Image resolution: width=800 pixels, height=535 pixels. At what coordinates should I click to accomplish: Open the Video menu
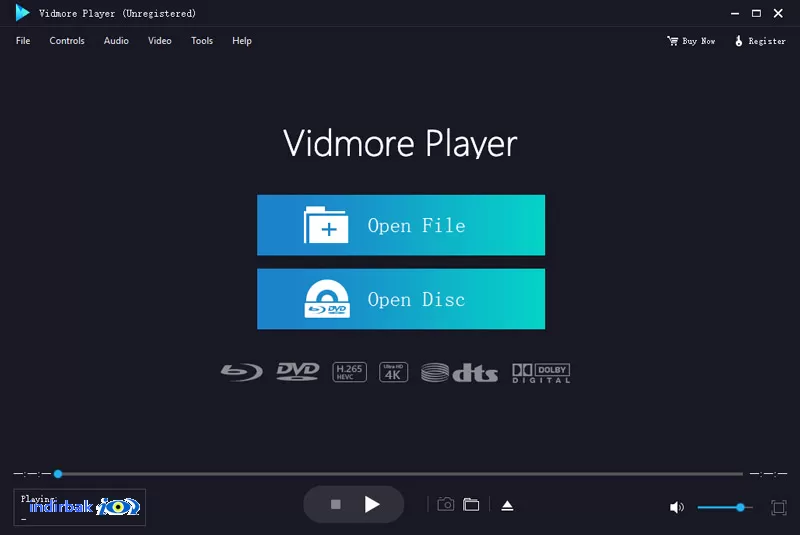tap(160, 41)
